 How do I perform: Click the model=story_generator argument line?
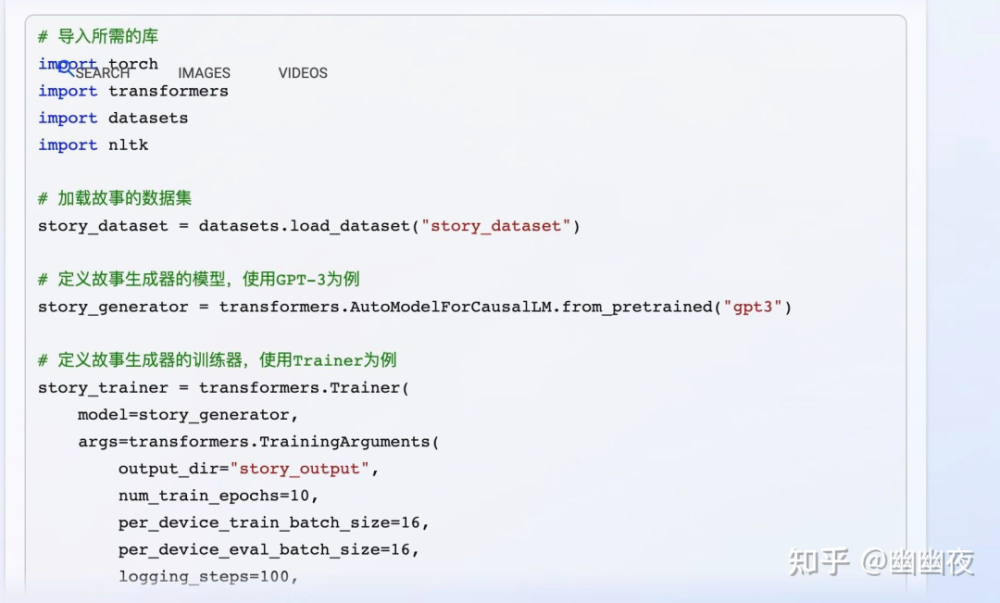point(188,415)
